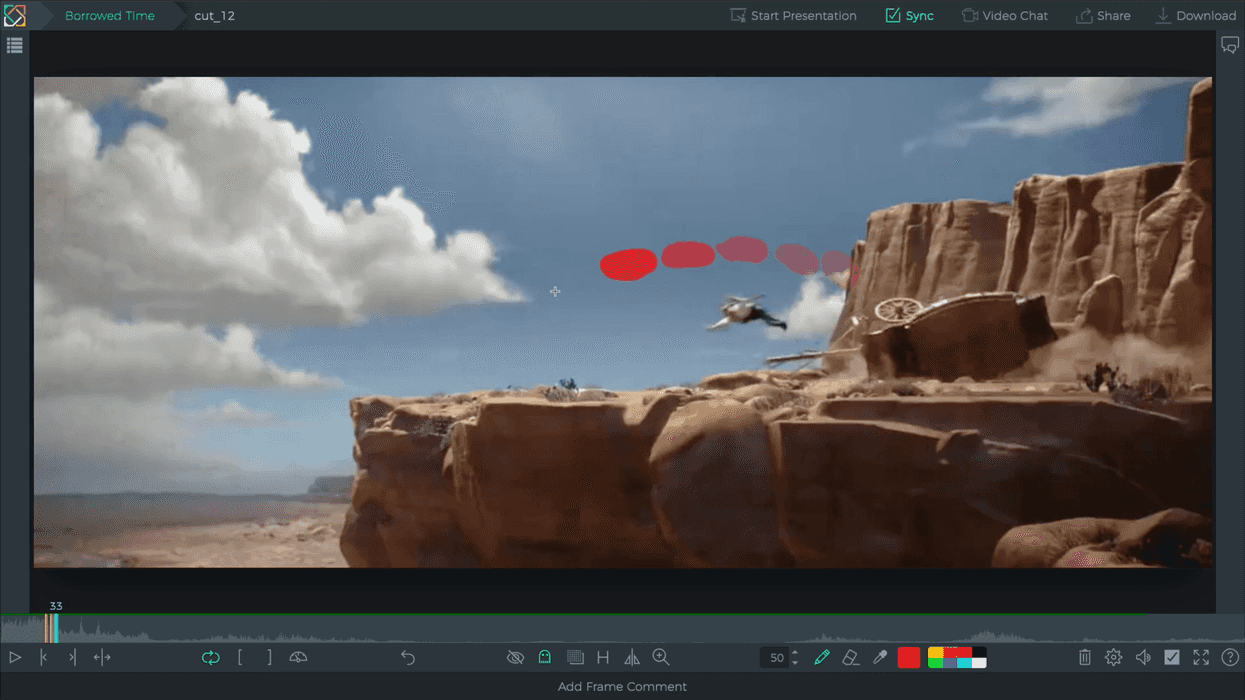
Task: Mirror the video horizontally
Action: 632,658
